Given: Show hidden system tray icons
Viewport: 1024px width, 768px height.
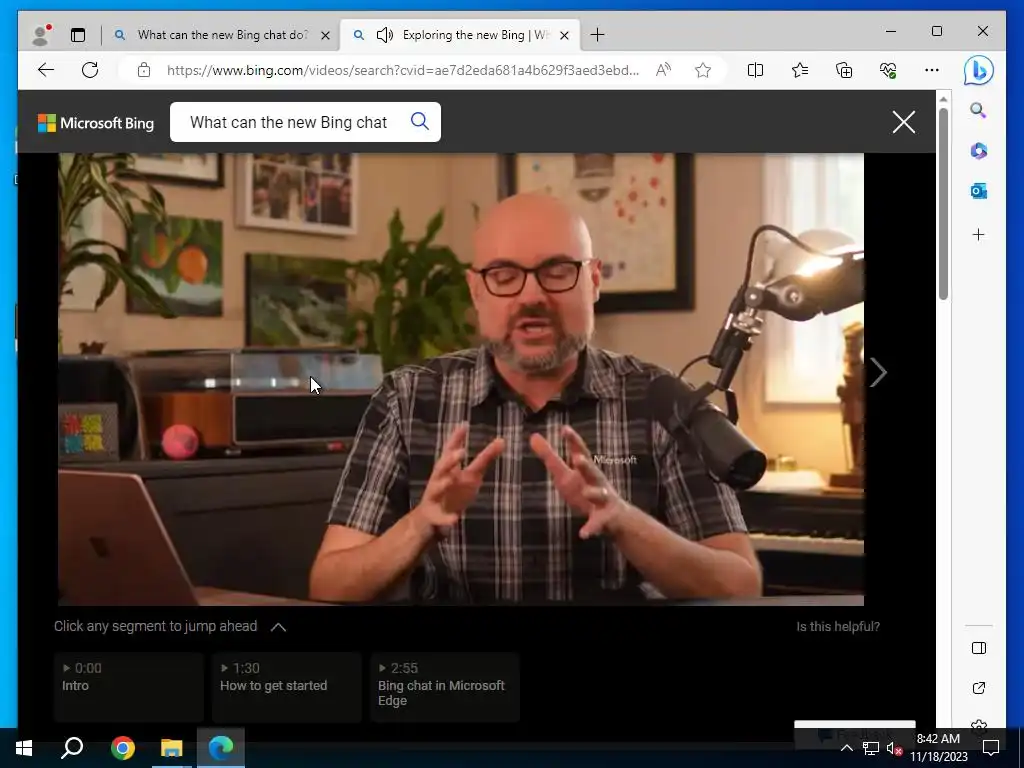Looking at the screenshot, I should 846,748.
